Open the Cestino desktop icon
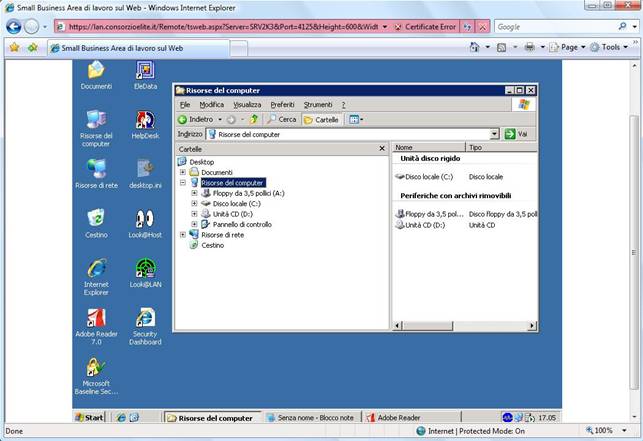Screen dimensions: 643x441 96,219
